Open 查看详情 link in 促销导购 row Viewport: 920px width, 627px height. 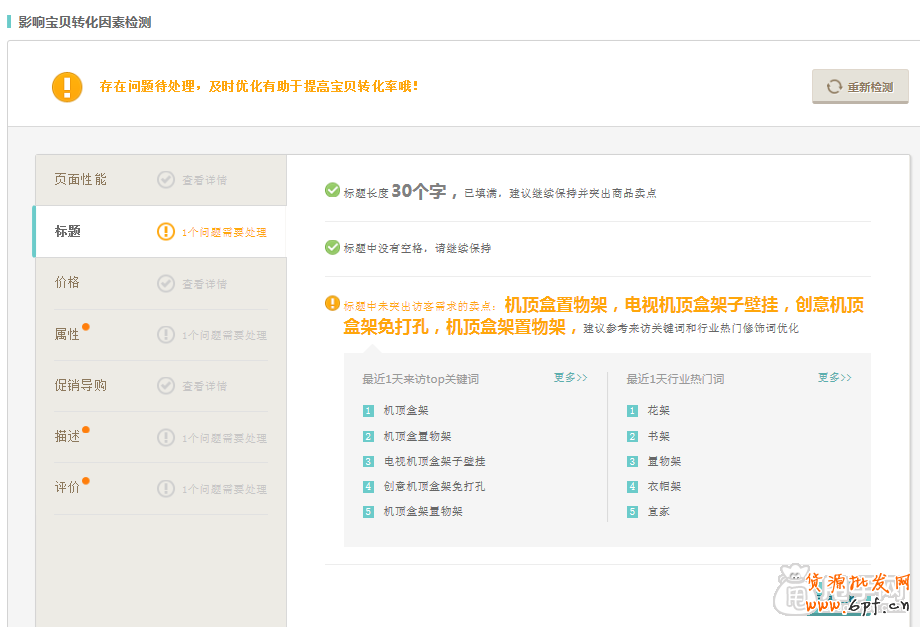(x=204, y=386)
